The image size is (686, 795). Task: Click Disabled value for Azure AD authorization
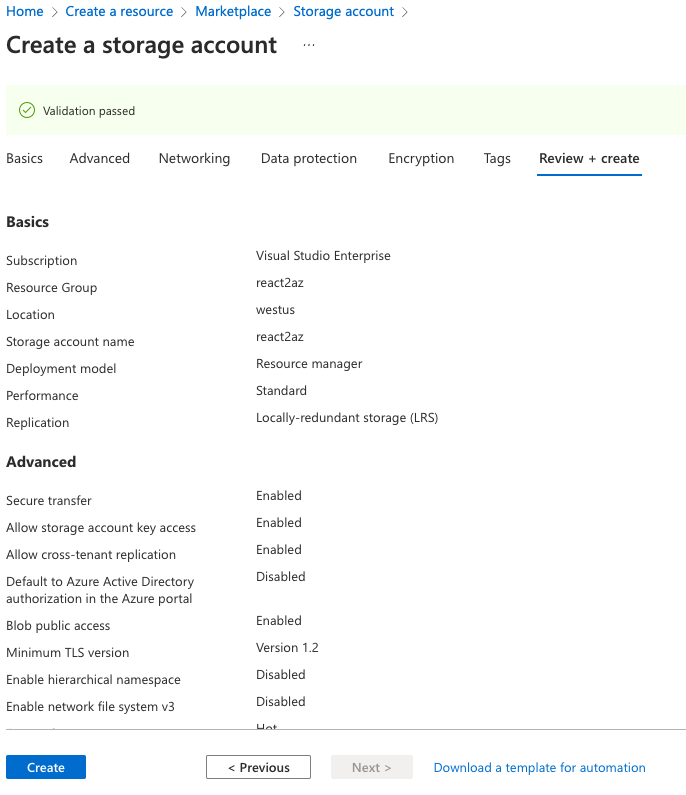[280, 576]
